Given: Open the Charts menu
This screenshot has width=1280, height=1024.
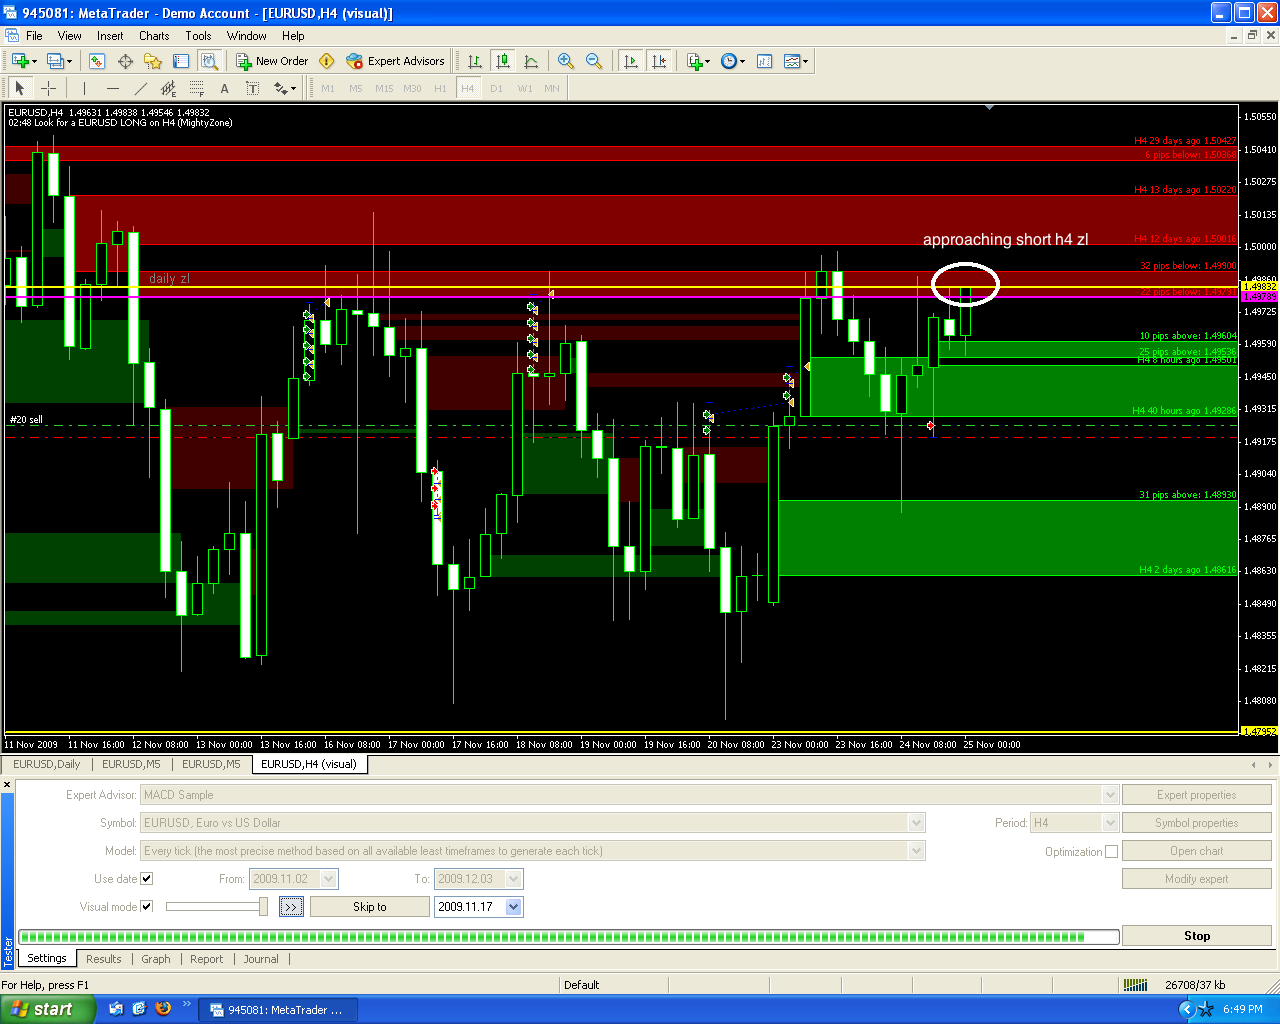Looking at the screenshot, I should coord(154,35).
